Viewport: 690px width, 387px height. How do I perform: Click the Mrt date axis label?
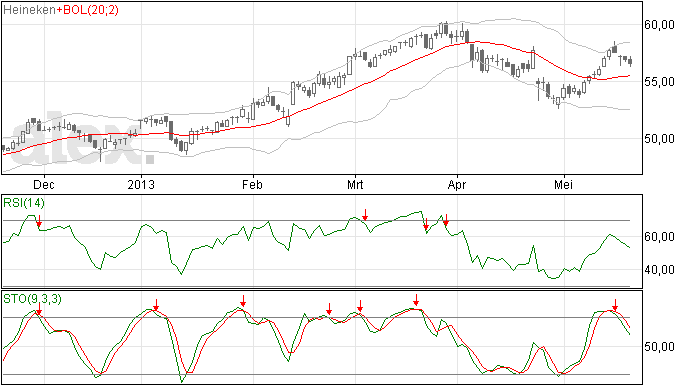point(355,184)
